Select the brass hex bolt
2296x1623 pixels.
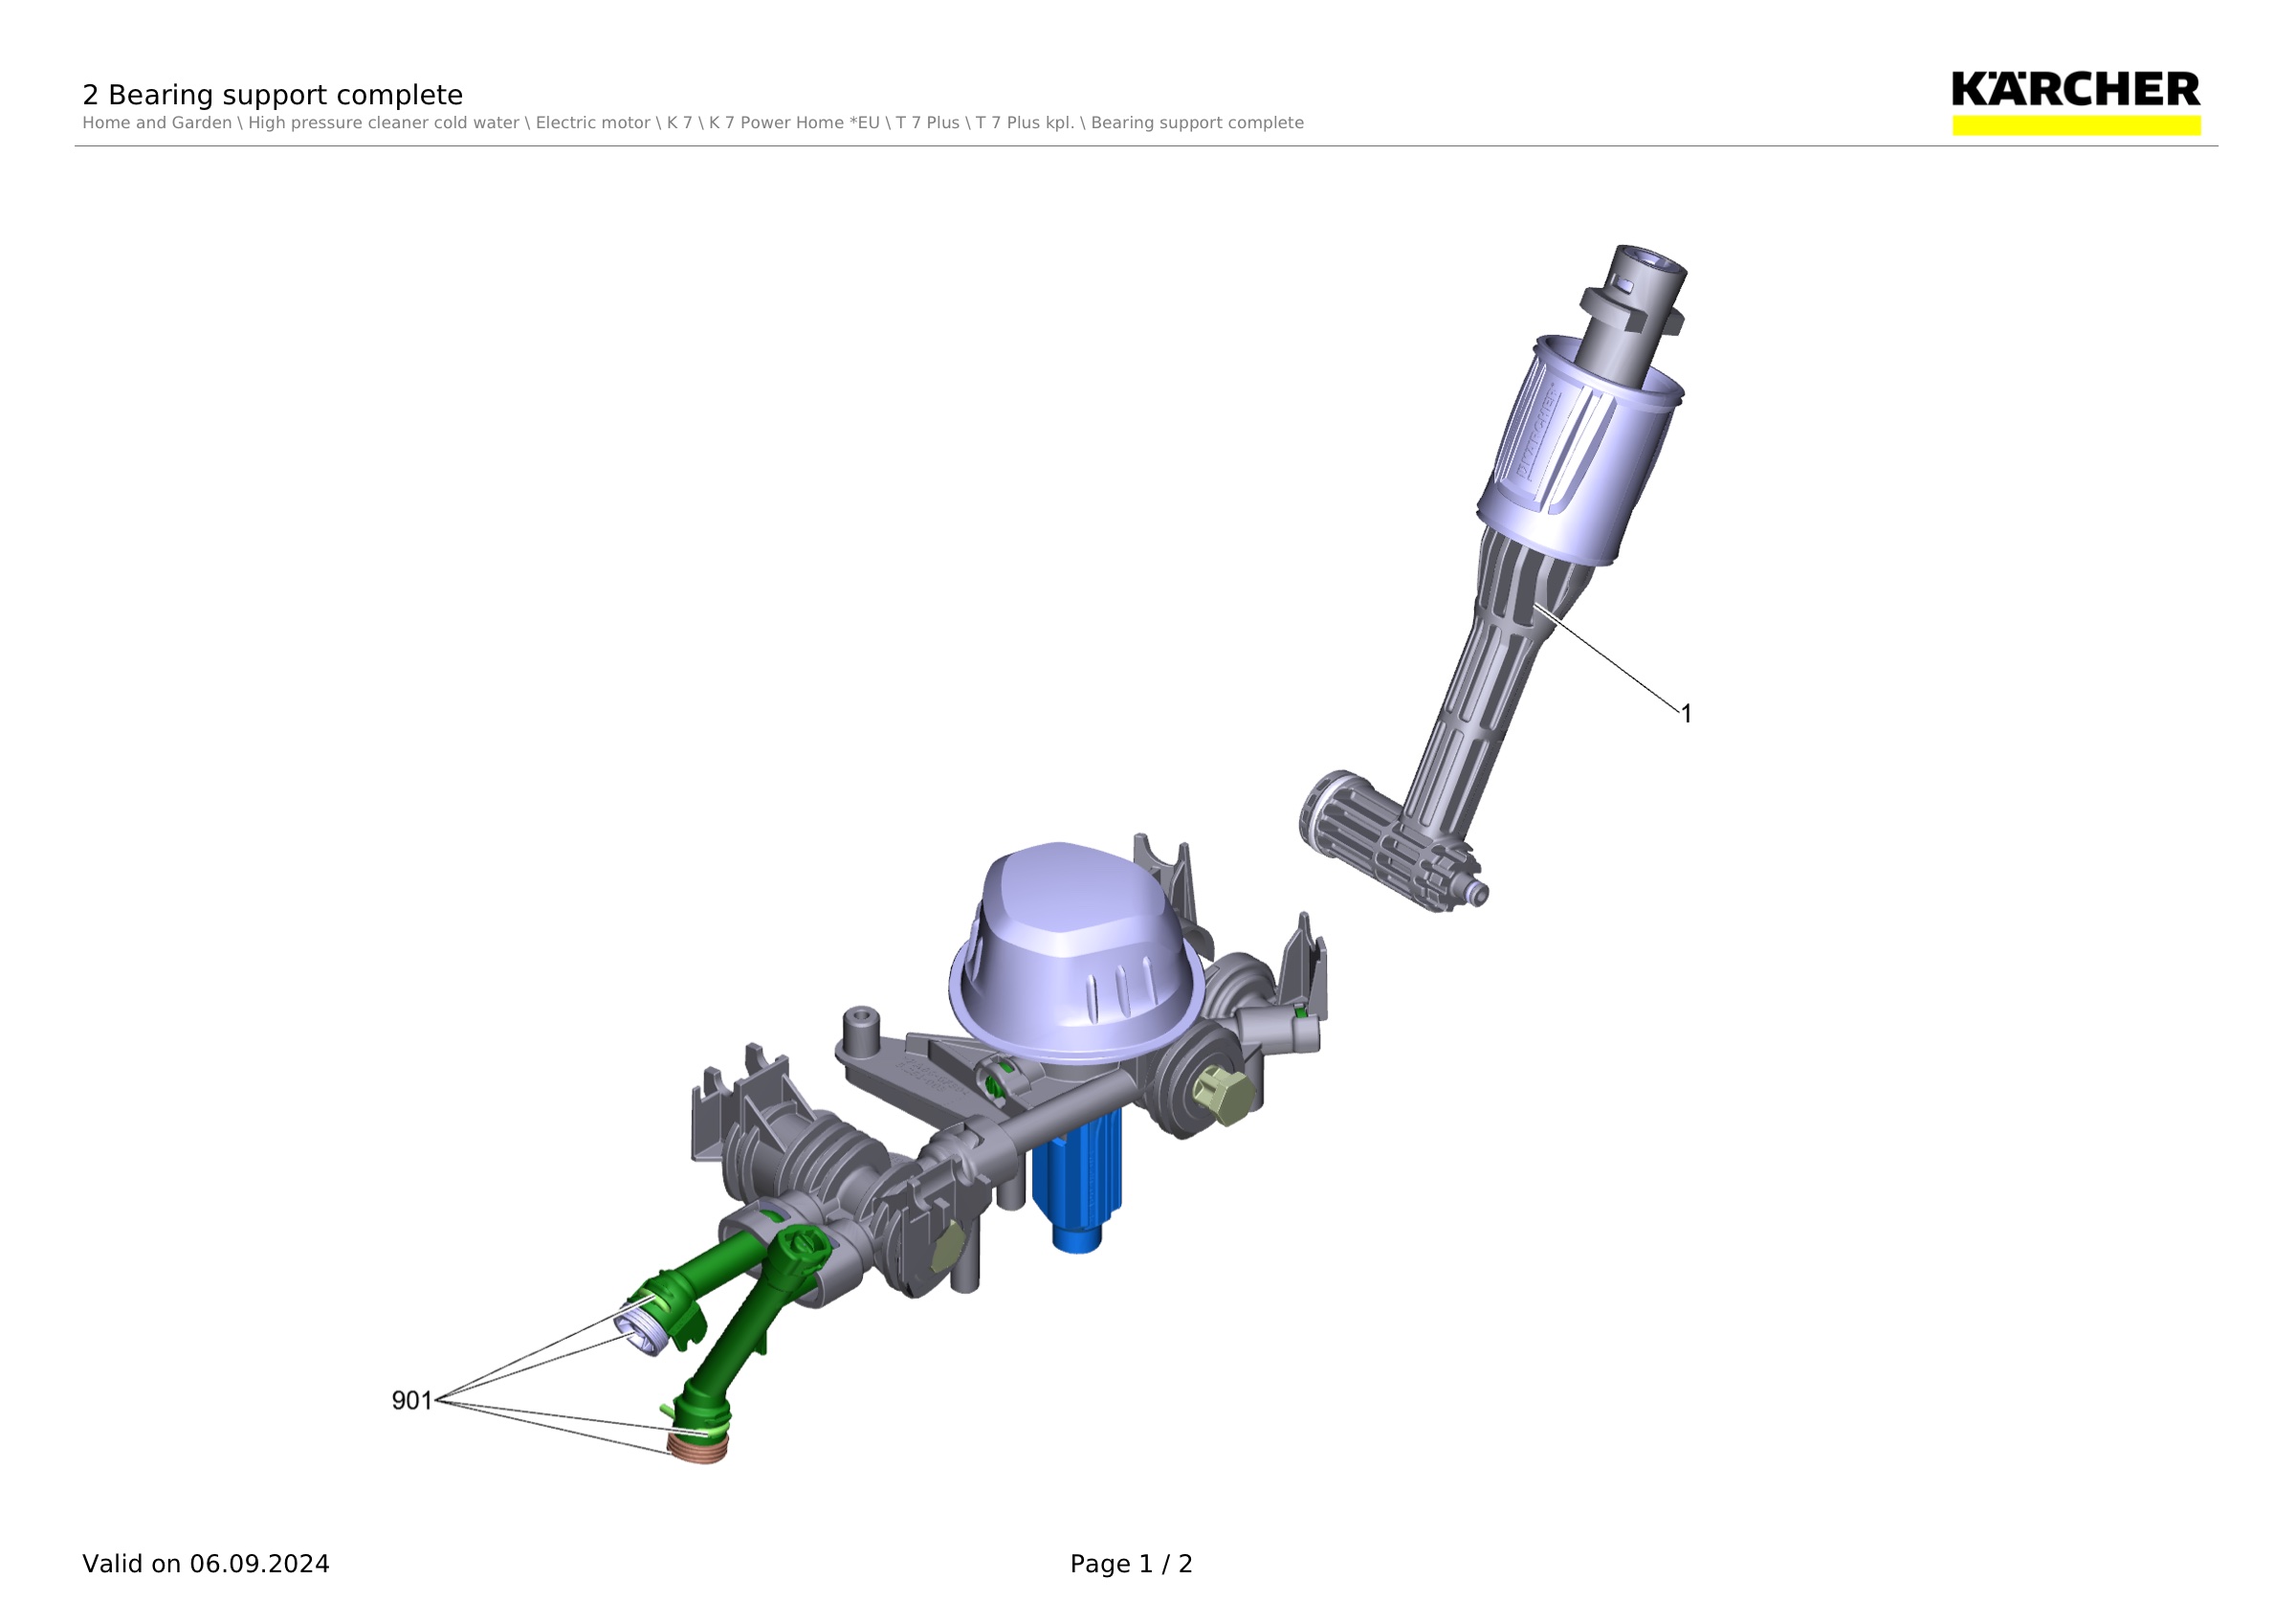pyautogui.click(x=1223, y=1096)
